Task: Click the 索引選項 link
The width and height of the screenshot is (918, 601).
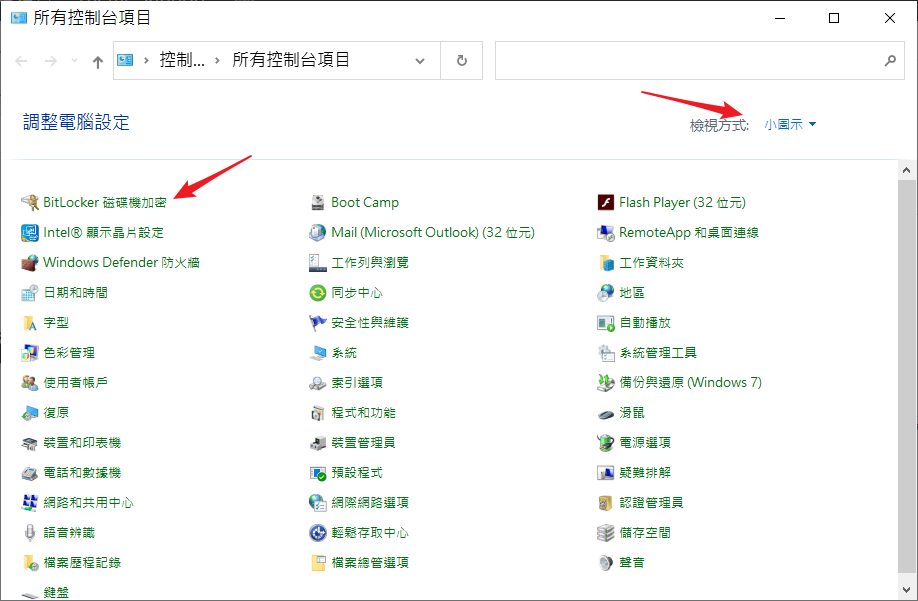Action: (x=357, y=383)
